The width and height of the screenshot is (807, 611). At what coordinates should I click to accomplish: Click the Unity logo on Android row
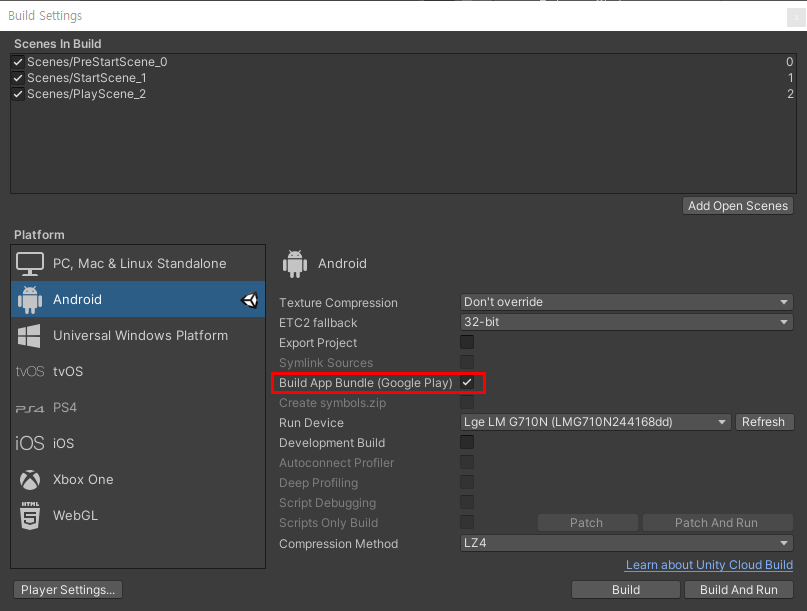click(x=250, y=300)
